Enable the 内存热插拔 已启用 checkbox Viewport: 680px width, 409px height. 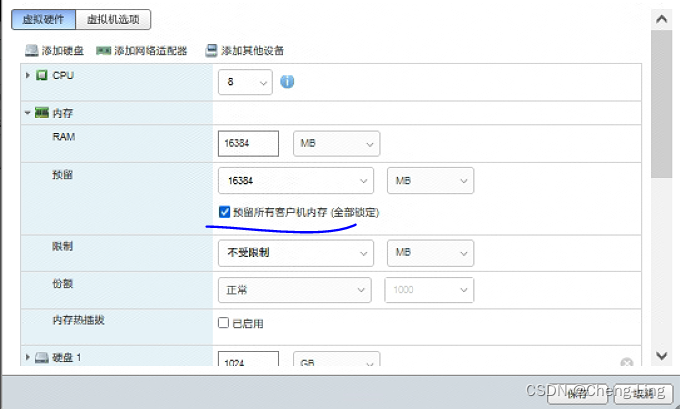[x=223, y=323]
